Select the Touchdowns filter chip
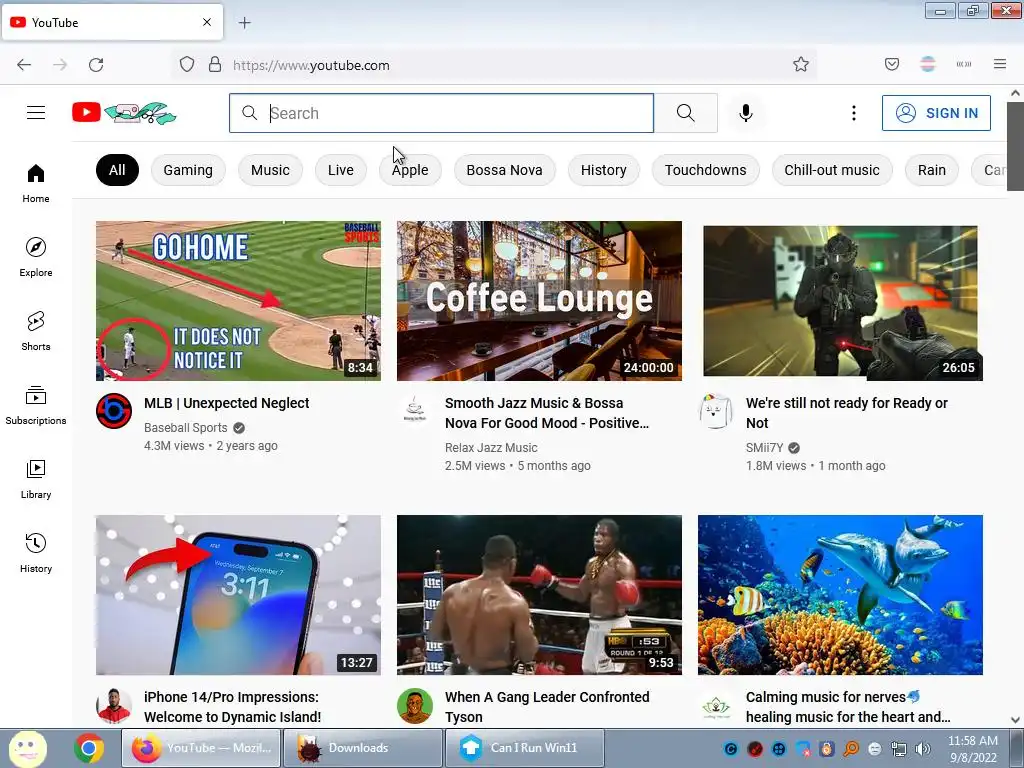The width and height of the screenshot is (1024, 768). [705, 170]
